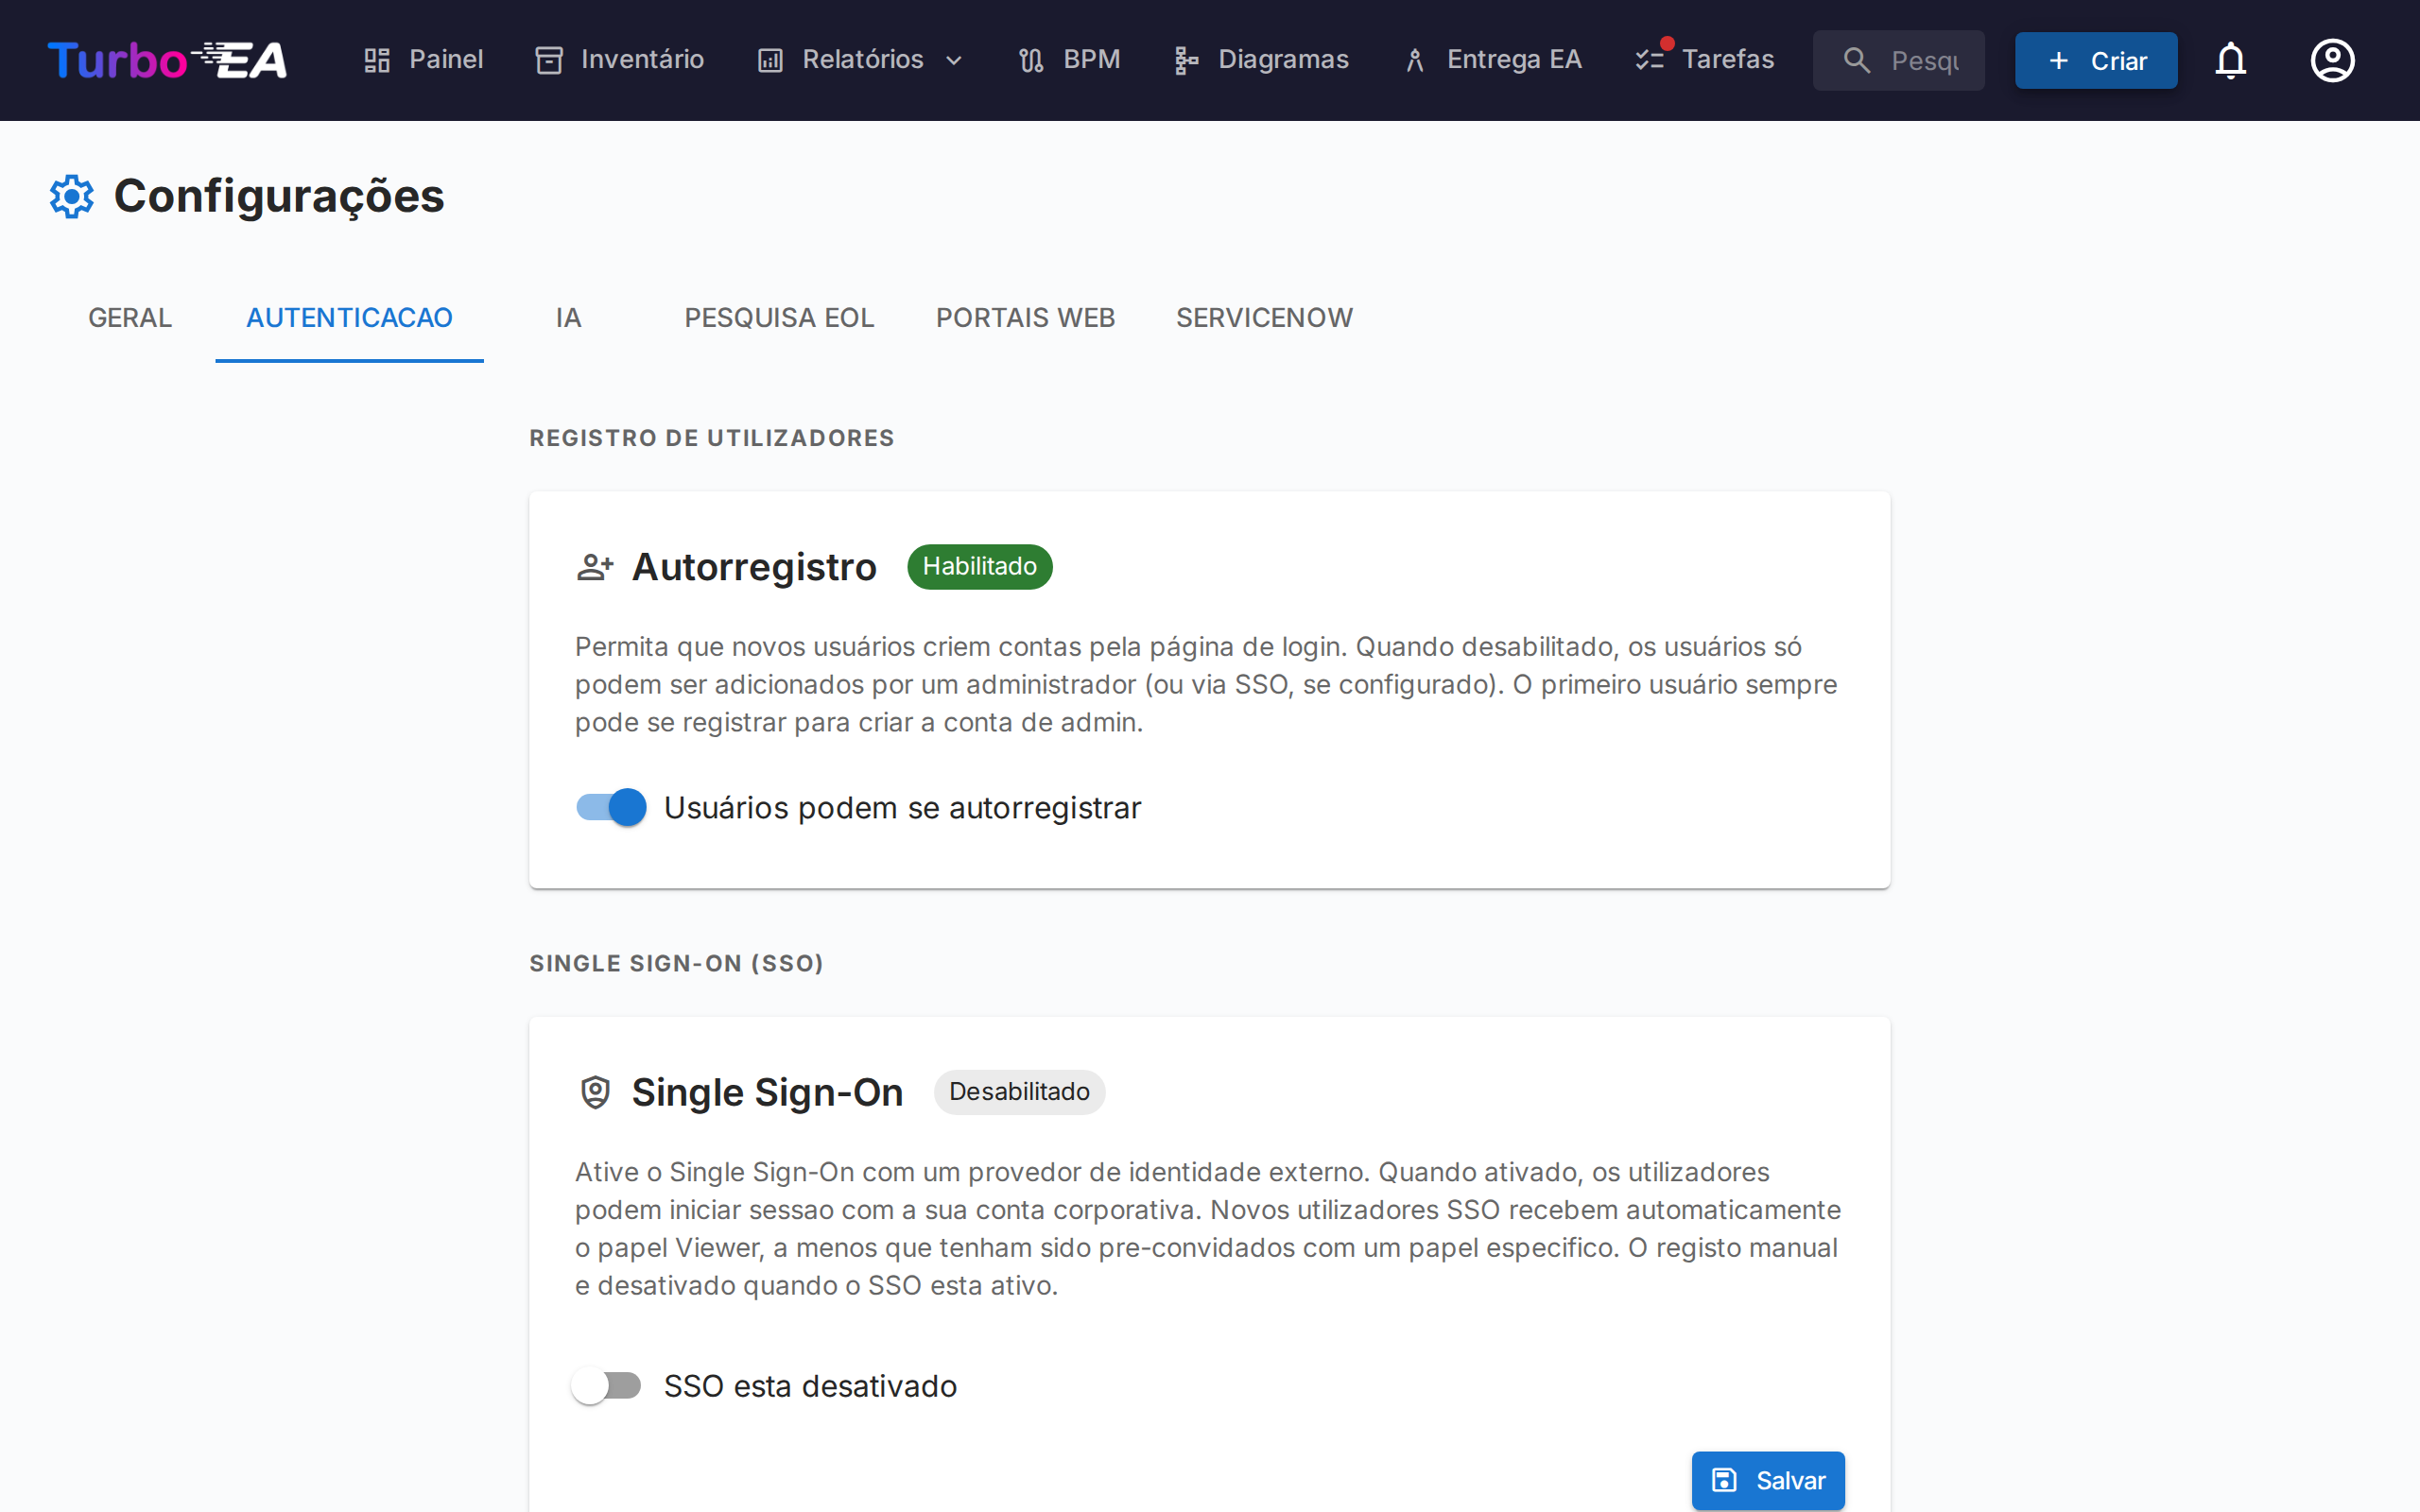Screen dimensions: 2420x1512
Task: Open Entrega EA via its icon
Action: 1414,60
